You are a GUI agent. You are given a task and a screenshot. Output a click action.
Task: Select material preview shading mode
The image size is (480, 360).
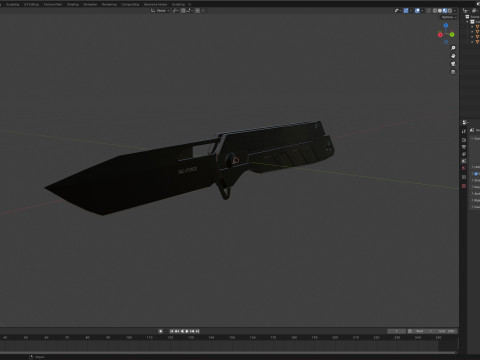click(445, 11)
